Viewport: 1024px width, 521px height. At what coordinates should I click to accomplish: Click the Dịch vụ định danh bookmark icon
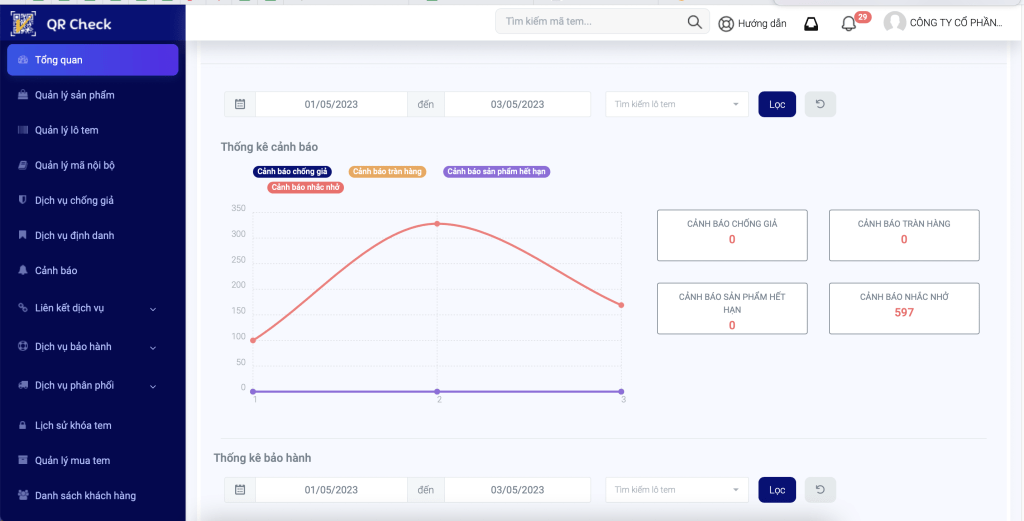23,235
